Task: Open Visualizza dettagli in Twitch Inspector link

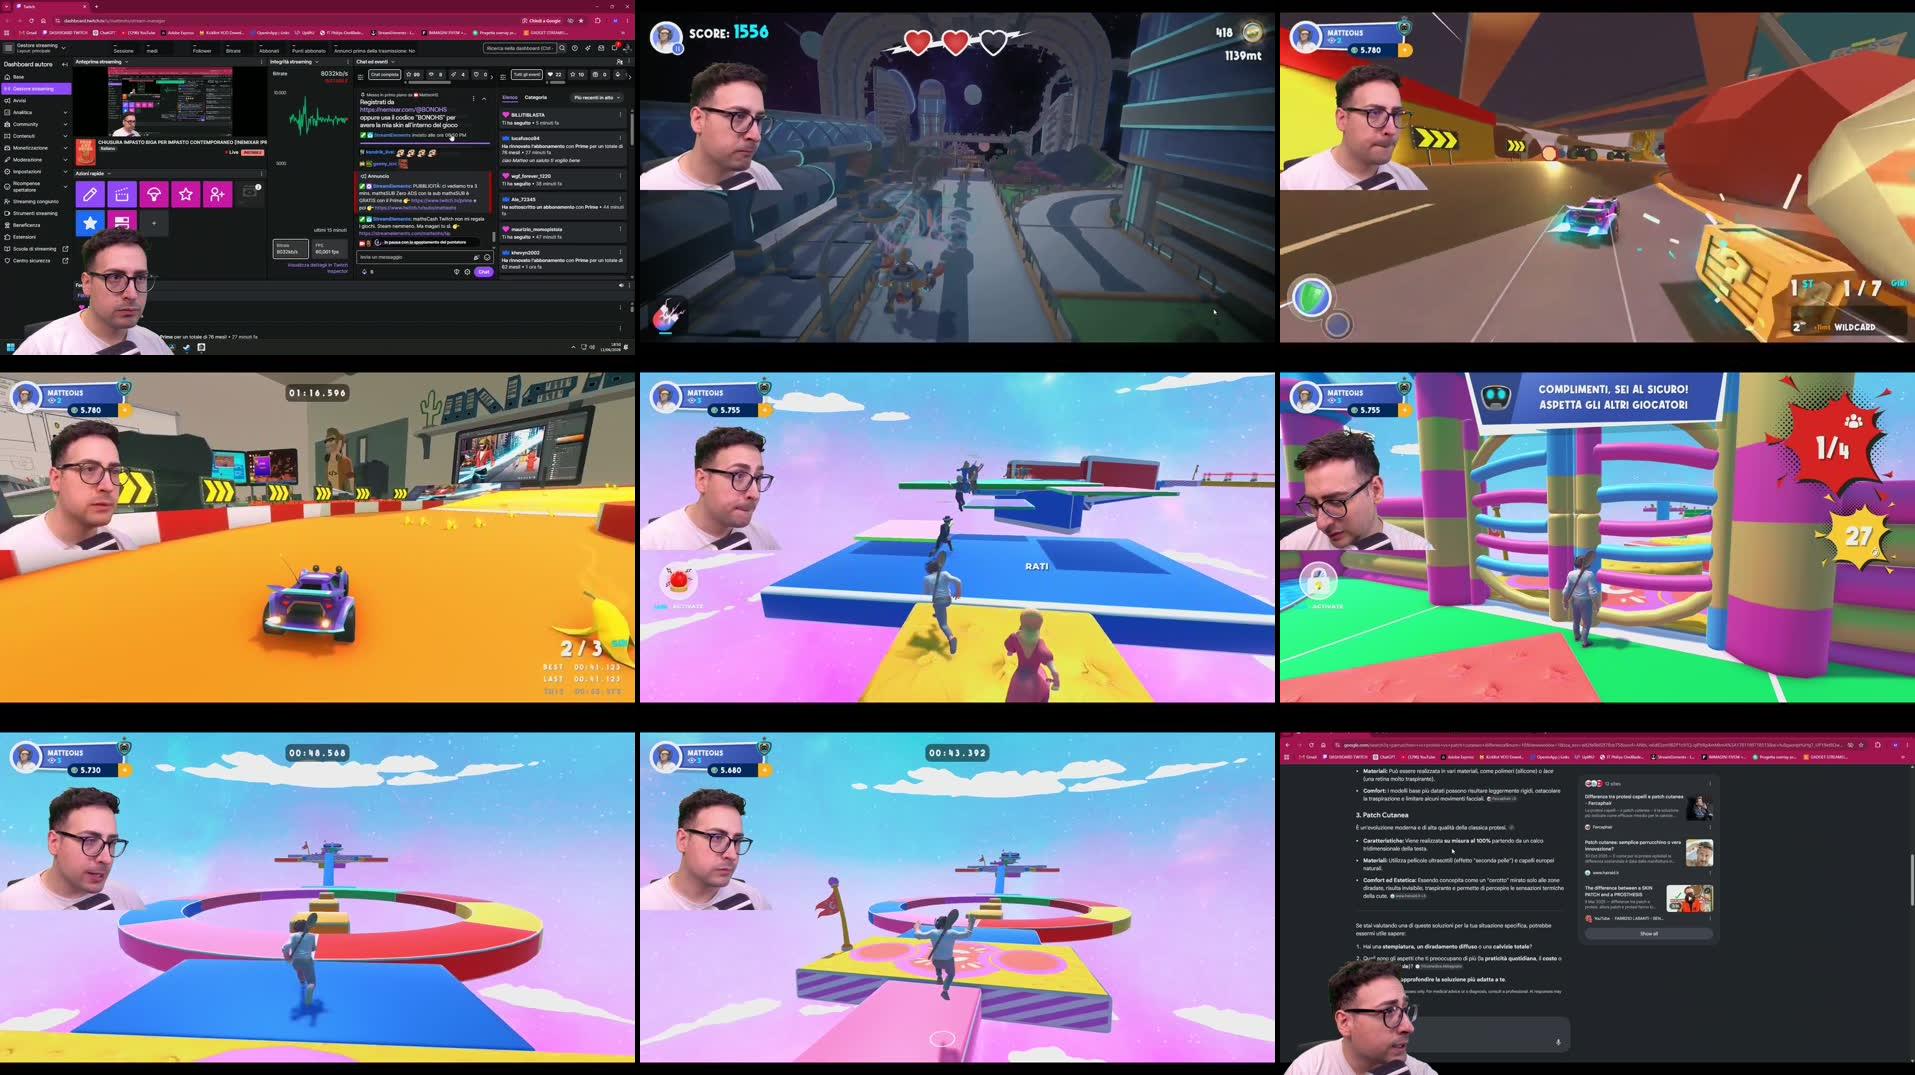Action: [318, 267]
